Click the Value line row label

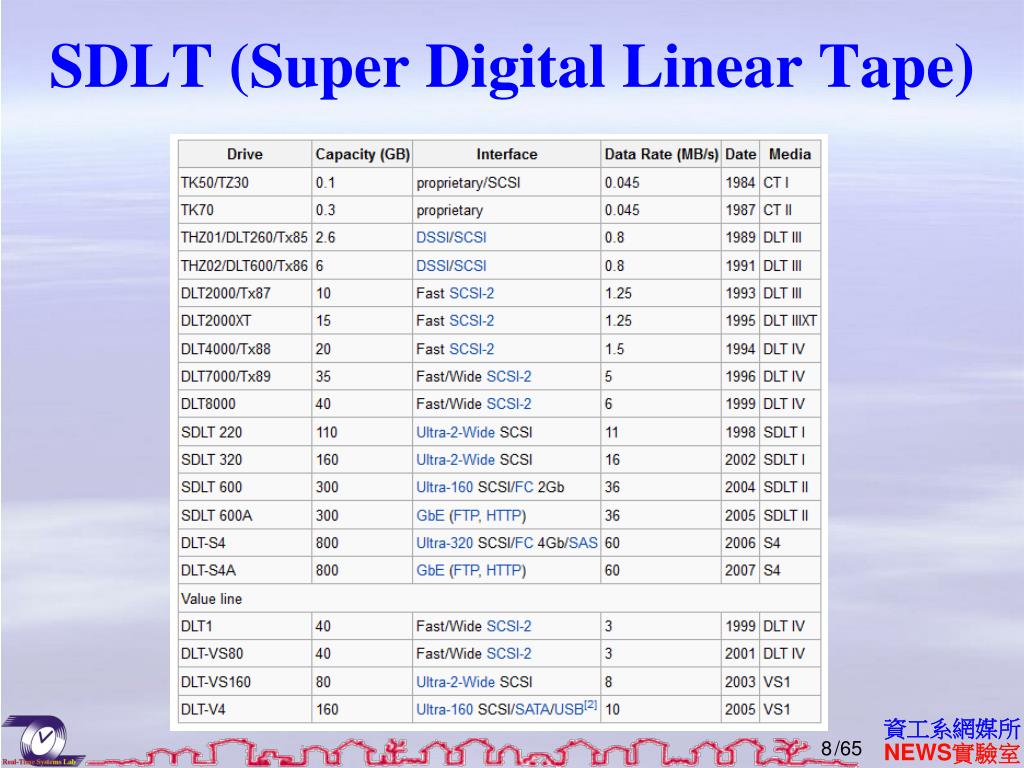pyautogui.click(x=212, y=599)
